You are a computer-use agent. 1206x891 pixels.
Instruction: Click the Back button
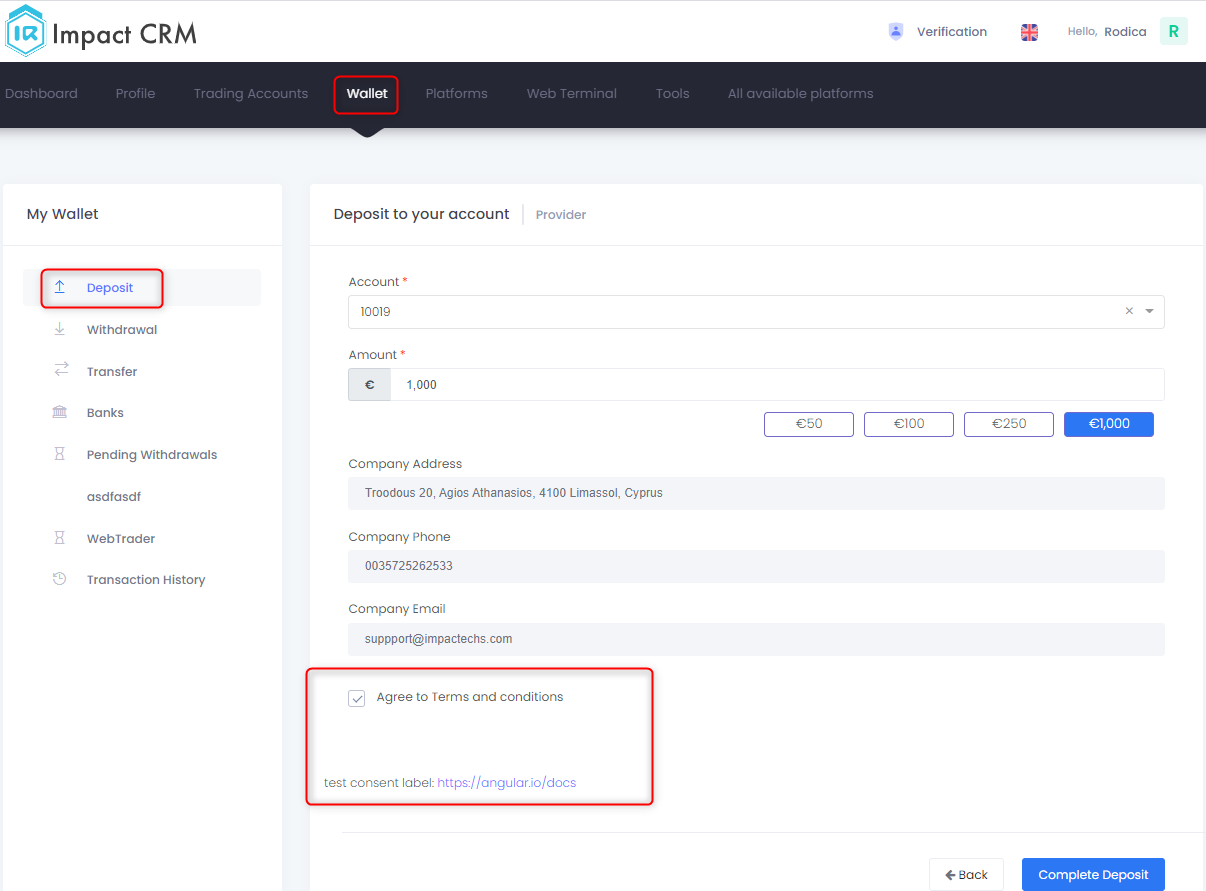966,875
